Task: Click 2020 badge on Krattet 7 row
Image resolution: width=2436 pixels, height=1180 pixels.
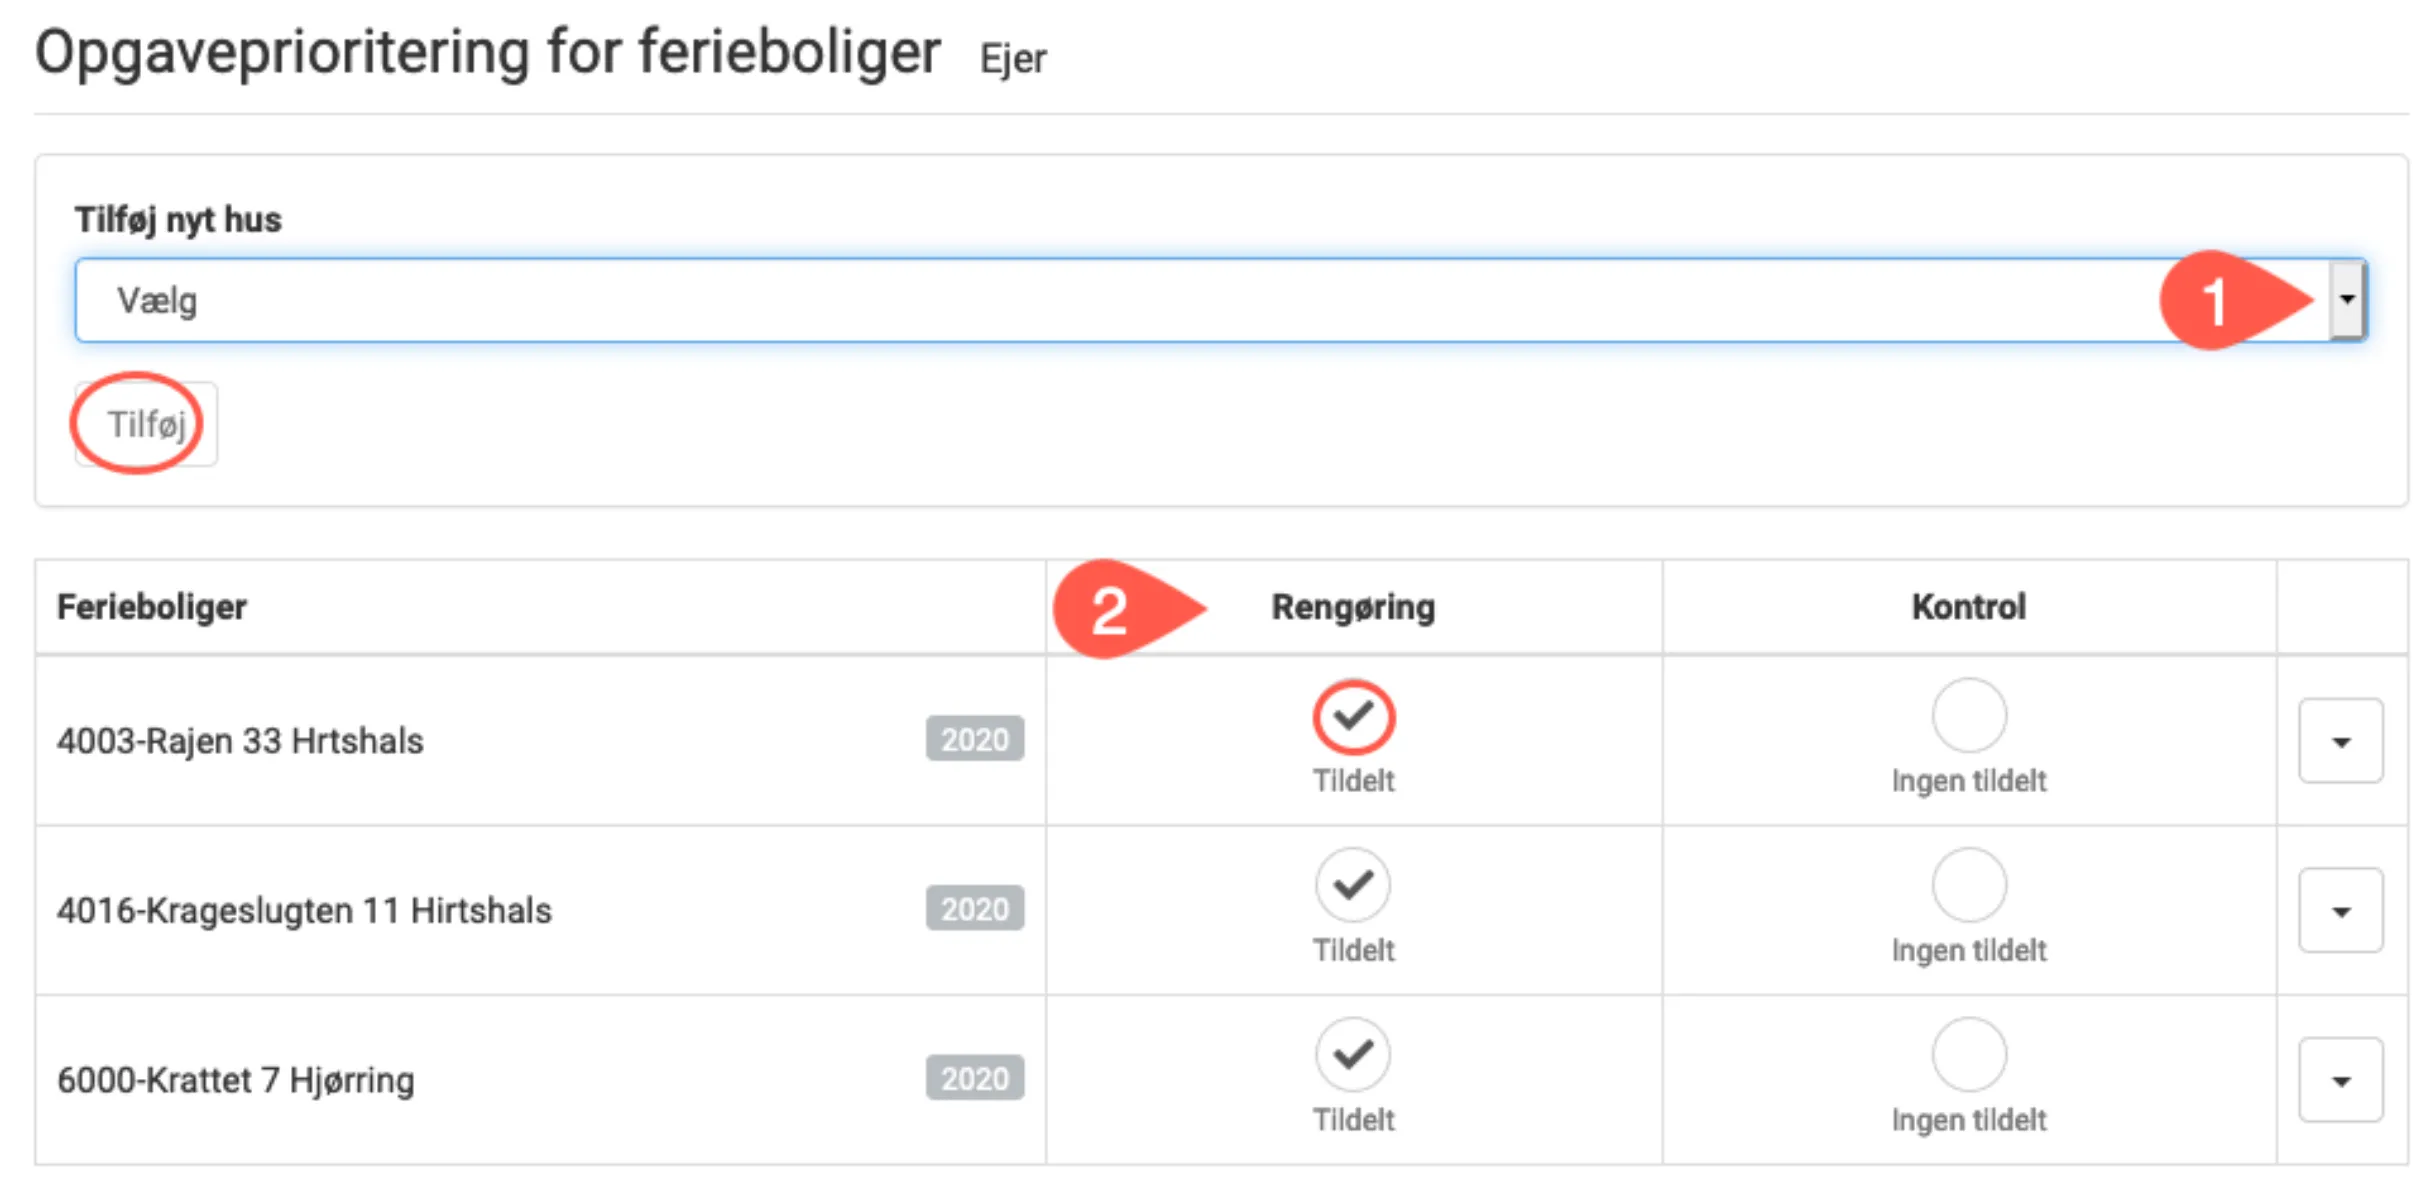Action: [x=974, y=1078]
